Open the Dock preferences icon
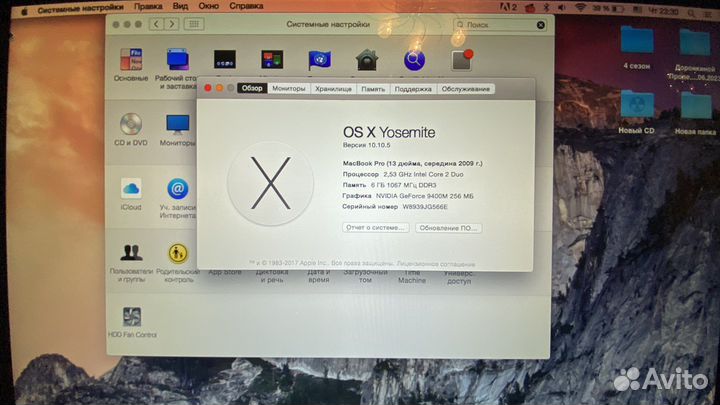720x405 pixels. (225, 60)
